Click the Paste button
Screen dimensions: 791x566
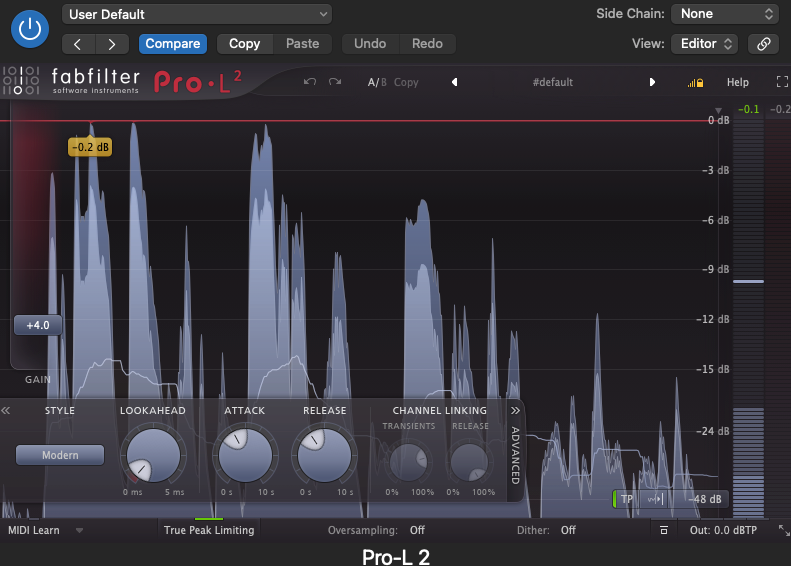coord(303,44)
